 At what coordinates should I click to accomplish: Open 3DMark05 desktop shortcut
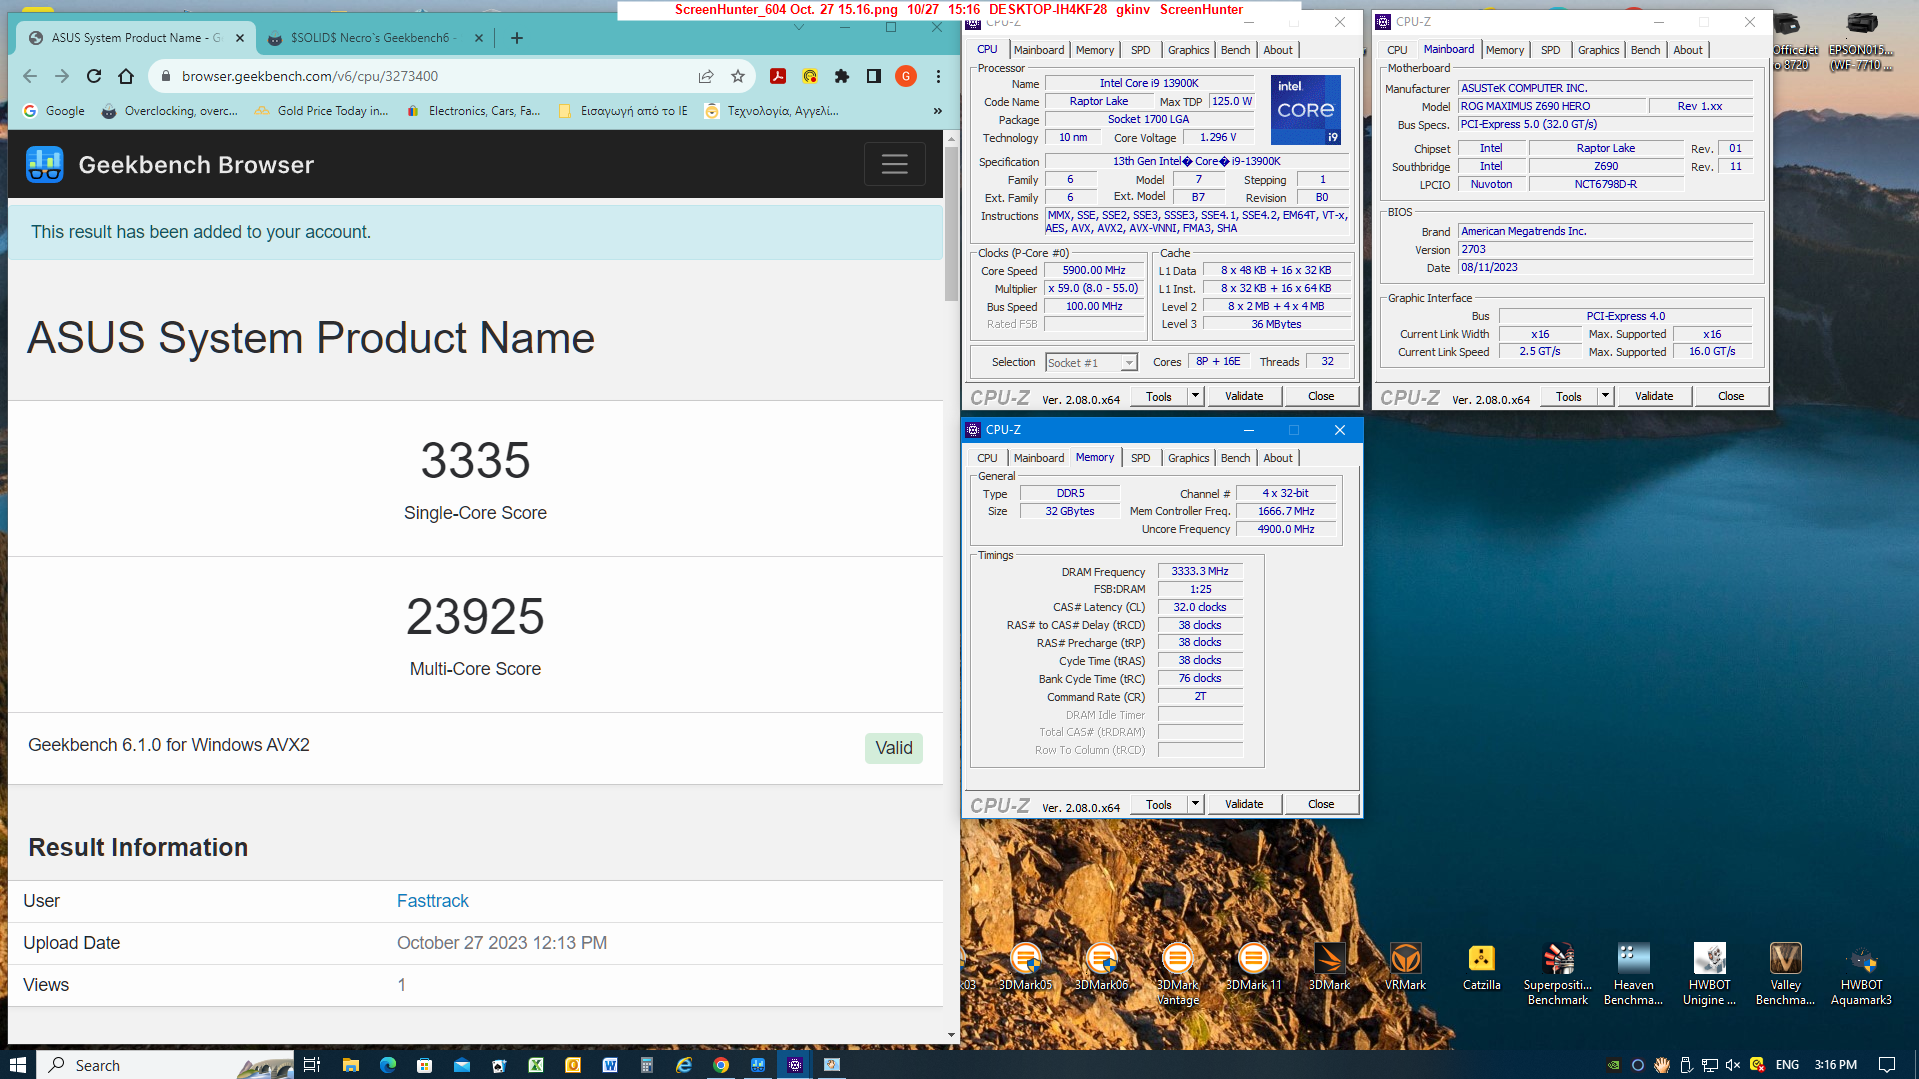pos(1025,968)
